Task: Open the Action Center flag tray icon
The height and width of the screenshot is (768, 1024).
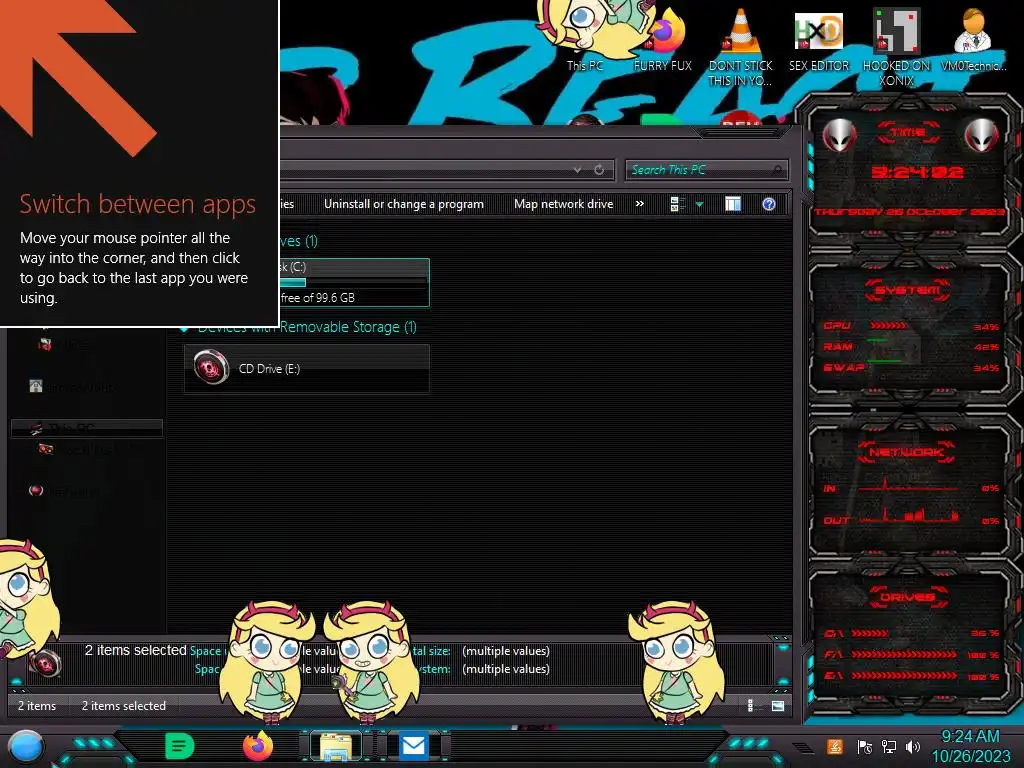Action: [864, 747]
